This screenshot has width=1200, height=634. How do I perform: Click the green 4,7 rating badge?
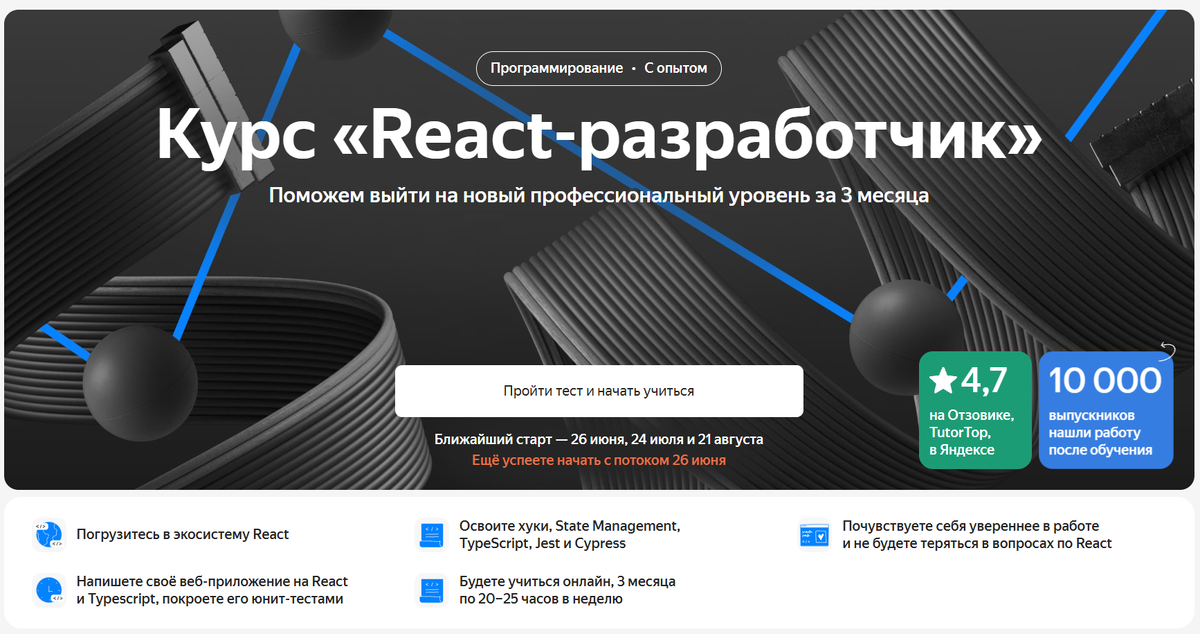(x=975, y=410)
